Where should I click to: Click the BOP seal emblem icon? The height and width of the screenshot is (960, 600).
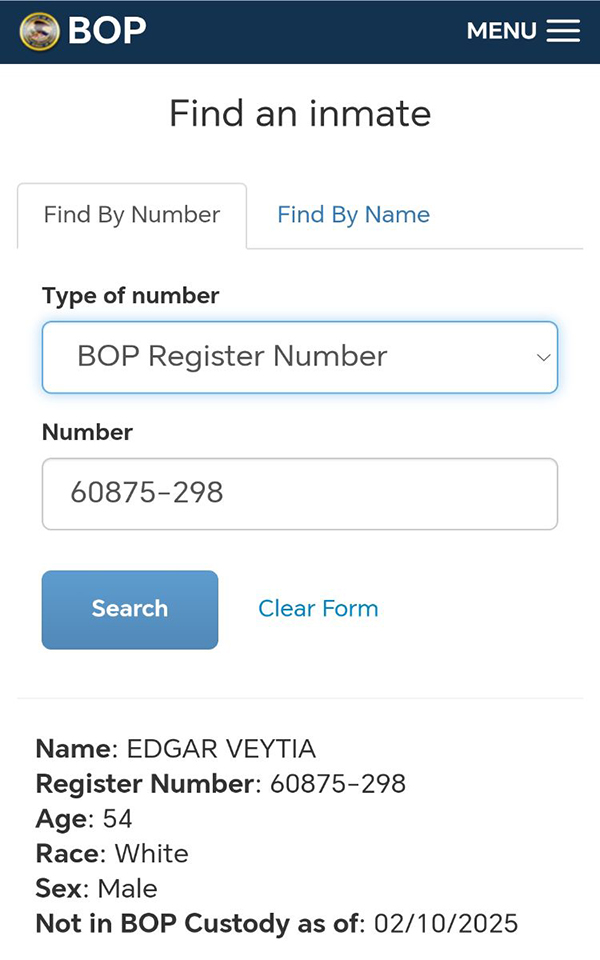pyautogui.click(x=40, y=31)
